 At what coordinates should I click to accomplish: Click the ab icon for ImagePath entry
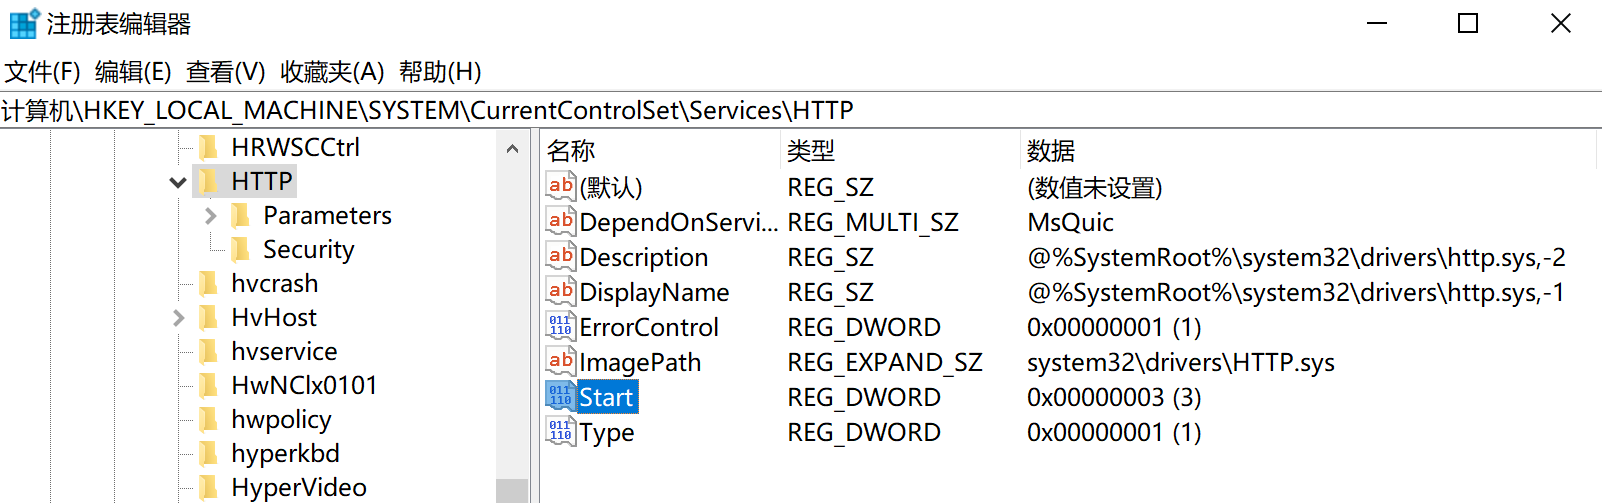tap(560, 361)
